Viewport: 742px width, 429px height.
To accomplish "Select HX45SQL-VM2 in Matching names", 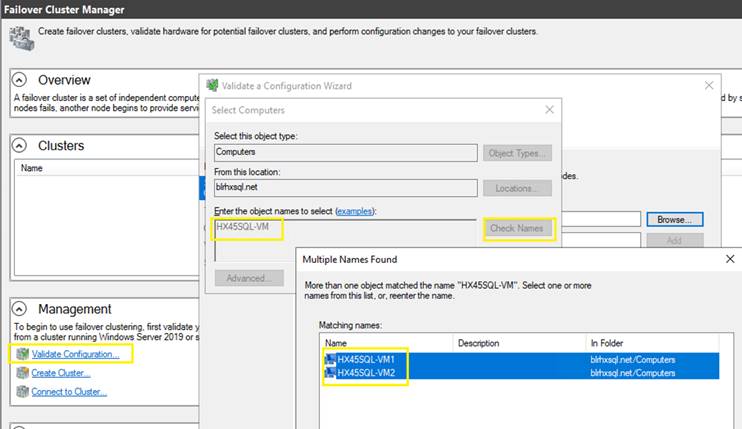I will pos(366,373).
